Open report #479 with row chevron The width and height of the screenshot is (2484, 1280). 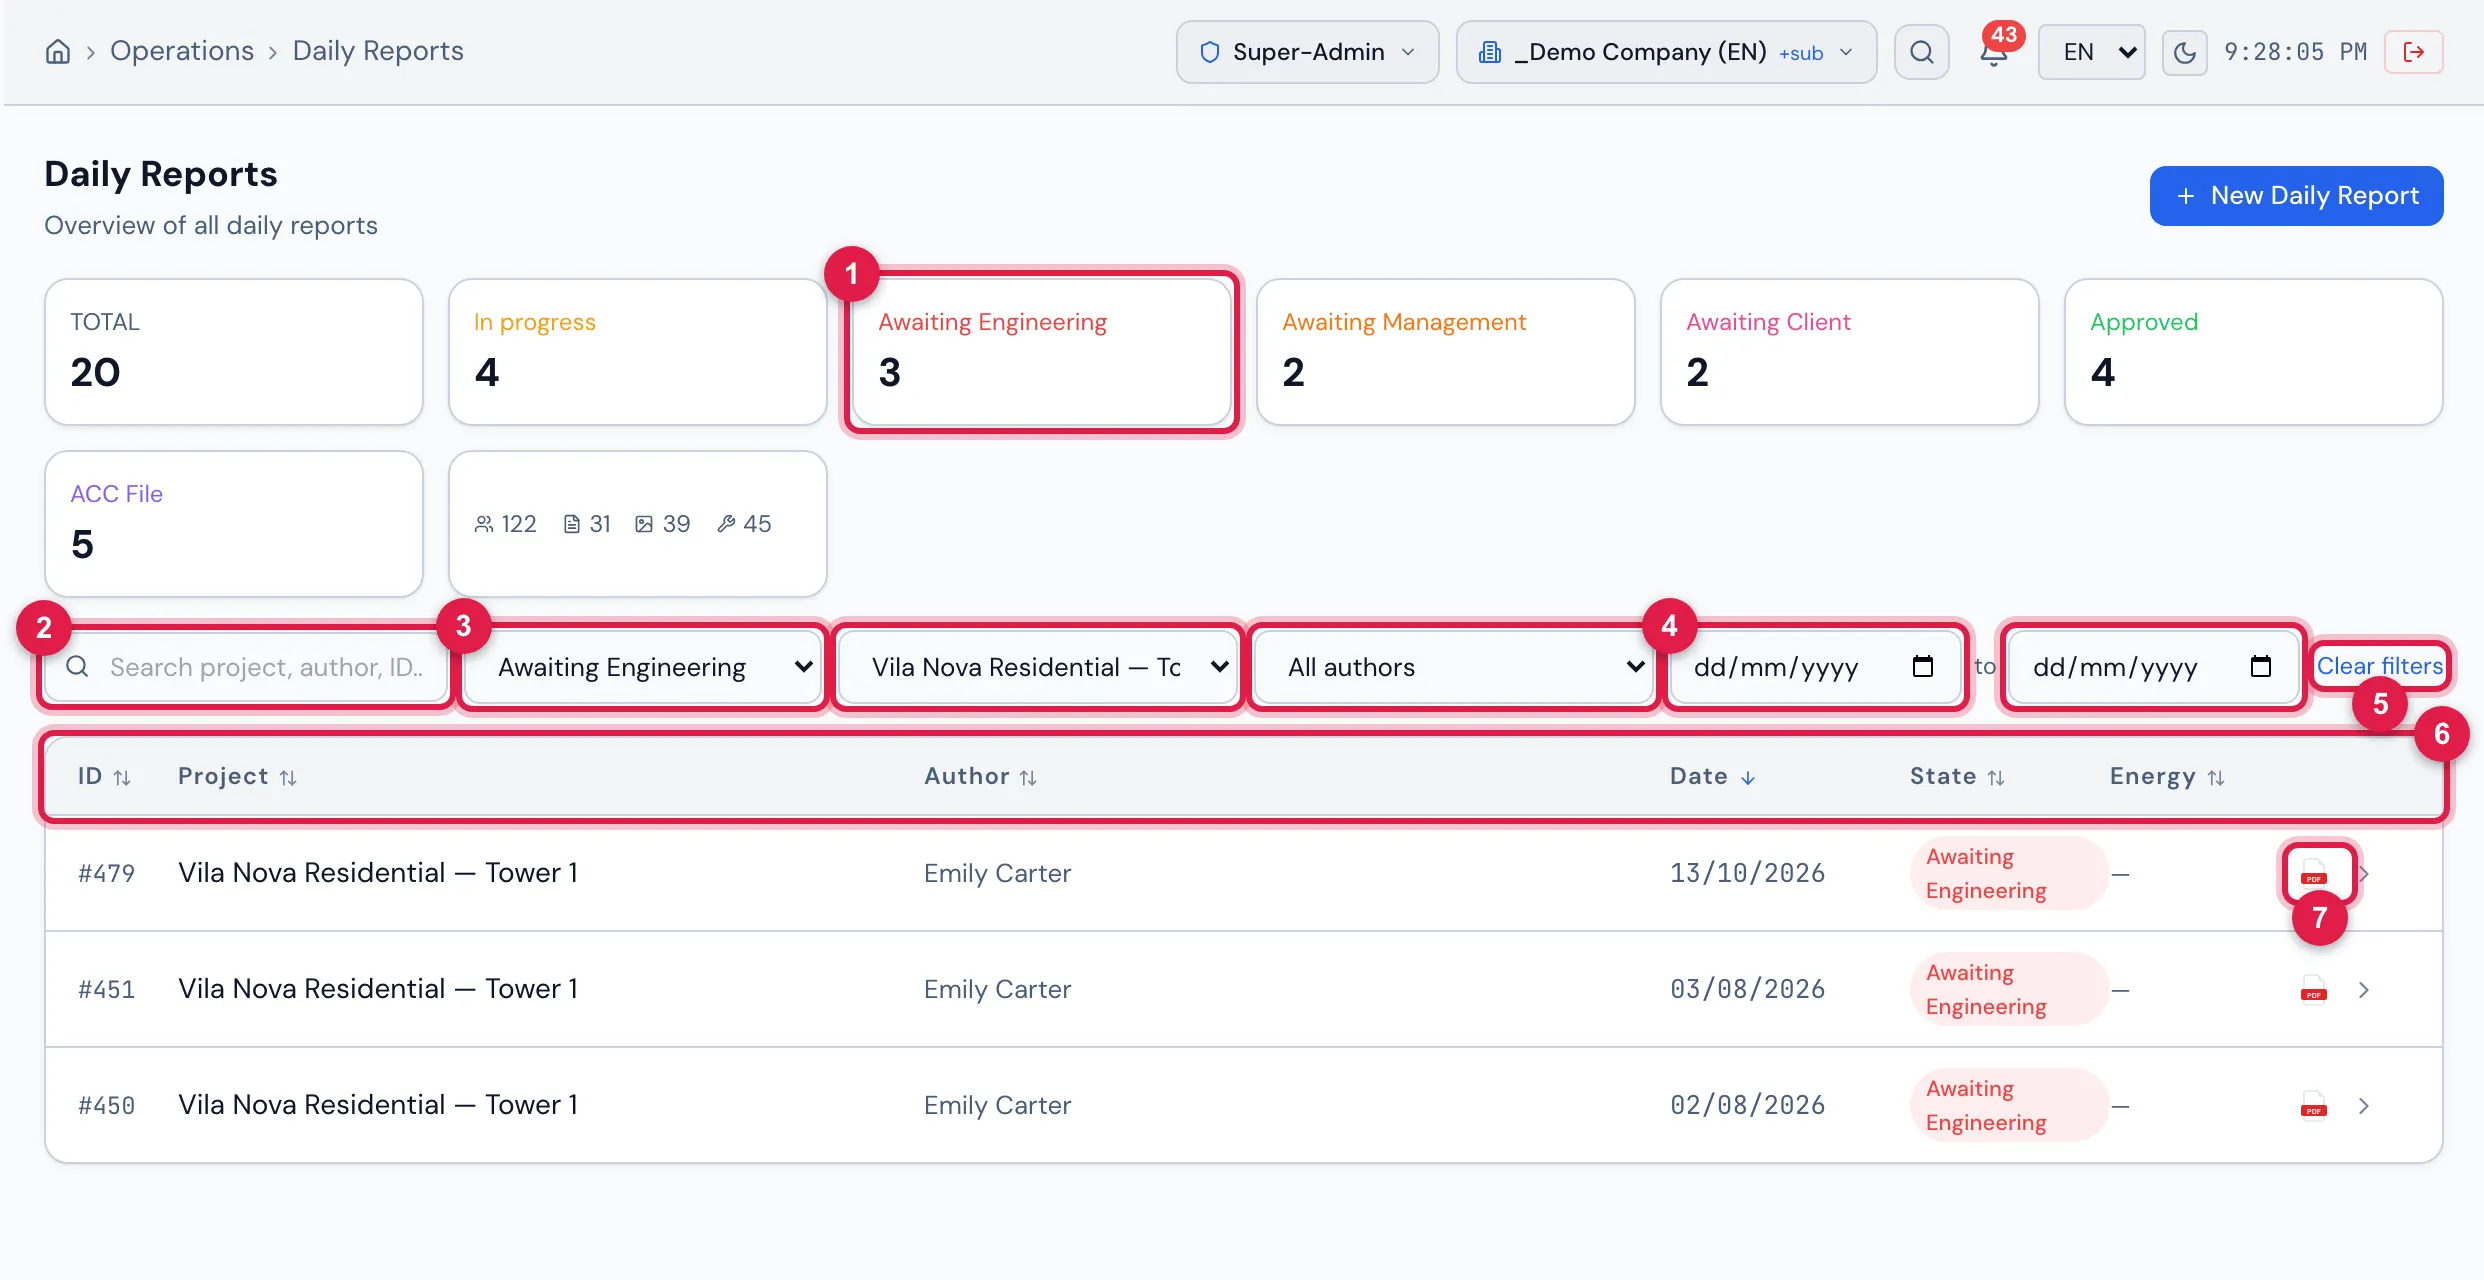pos(2364,873)
